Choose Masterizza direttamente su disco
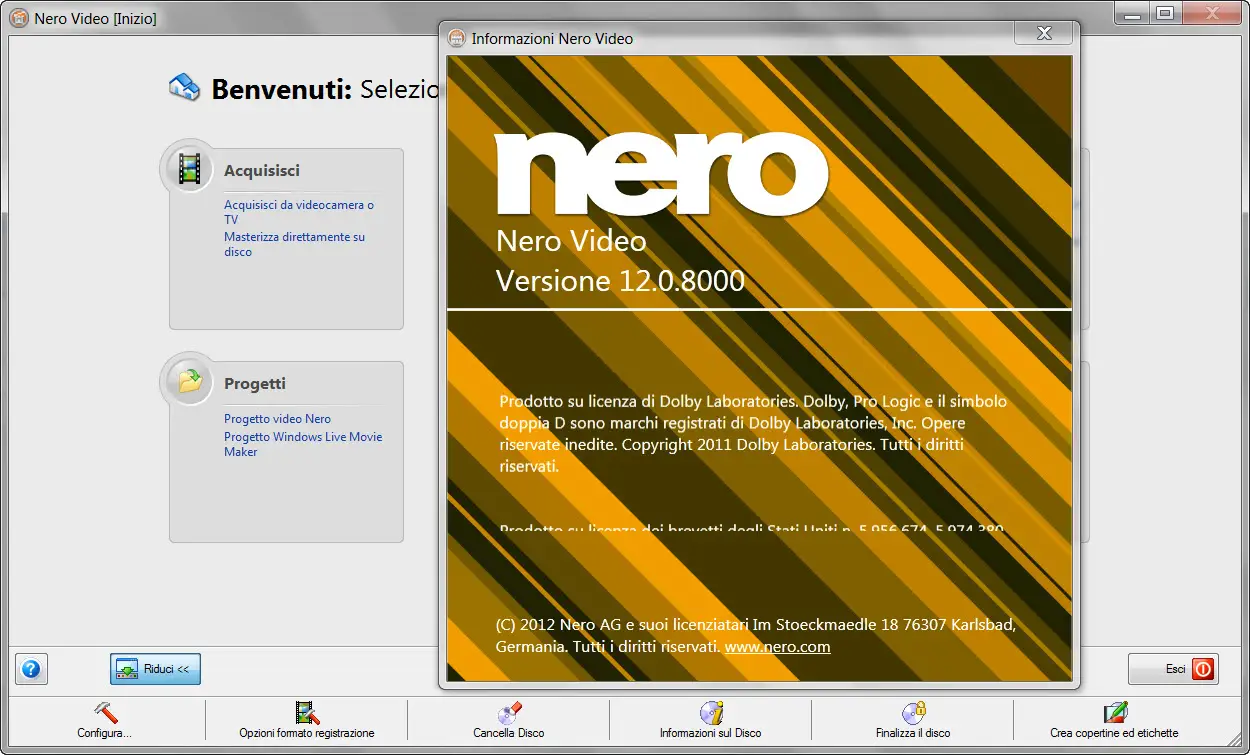This screenshot has width=1250, height=755. [x=294, y=244]
